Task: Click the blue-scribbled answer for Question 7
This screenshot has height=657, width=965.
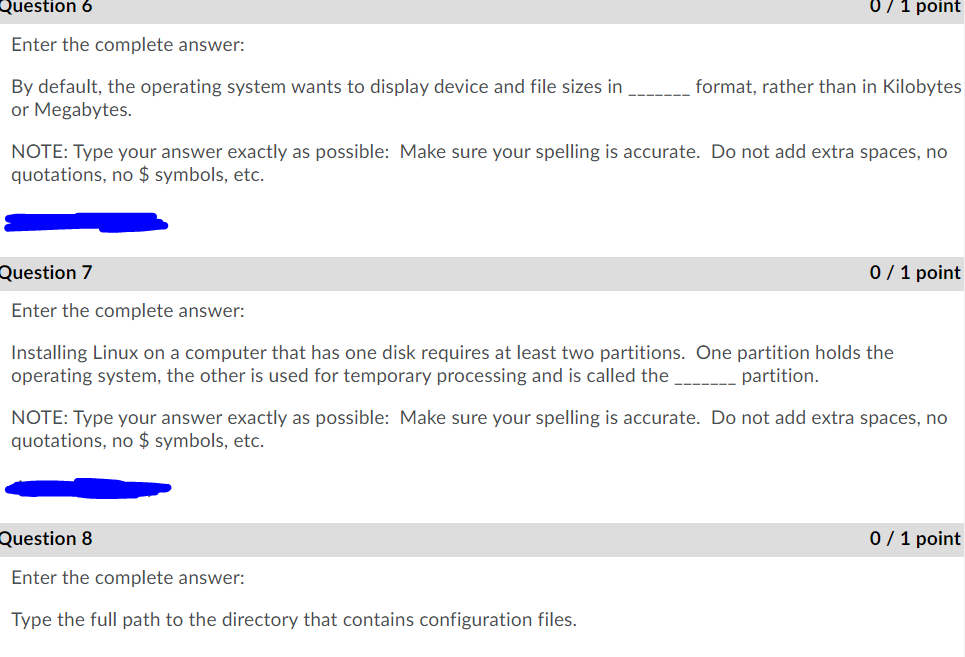Action: 89,489
